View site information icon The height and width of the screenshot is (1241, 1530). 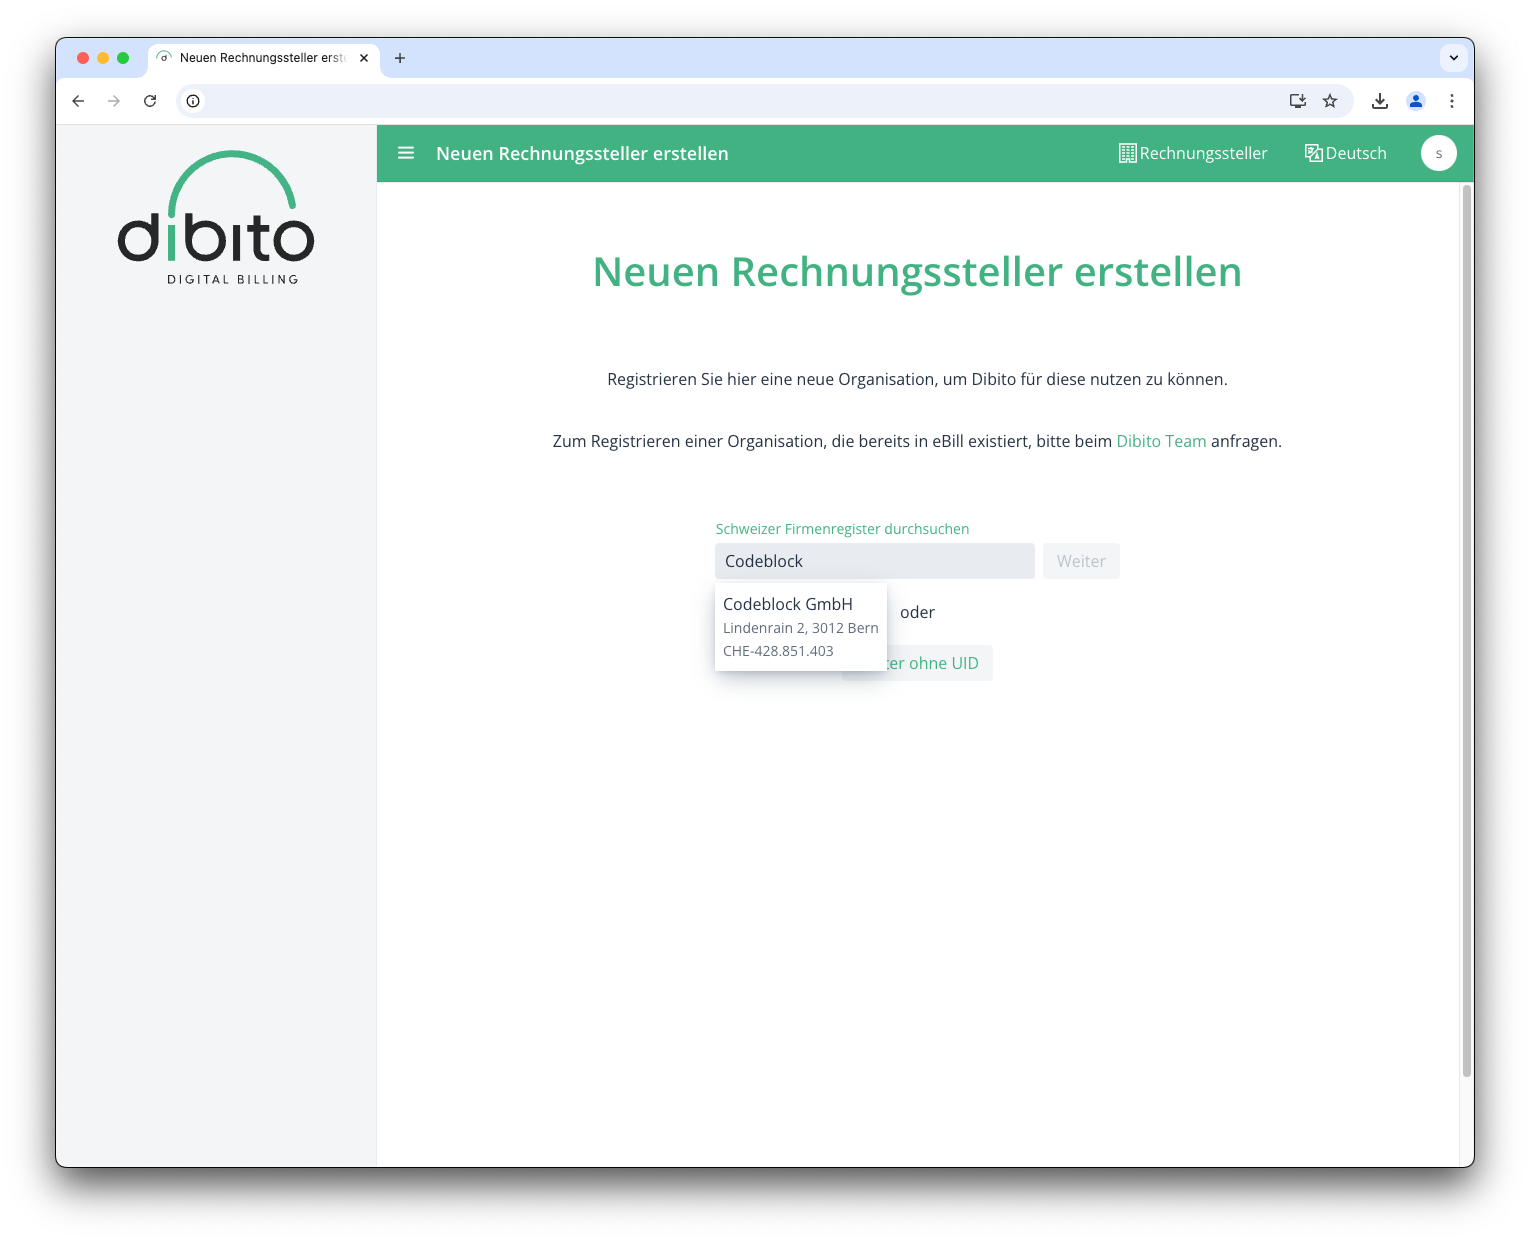(x=193, y=101)
